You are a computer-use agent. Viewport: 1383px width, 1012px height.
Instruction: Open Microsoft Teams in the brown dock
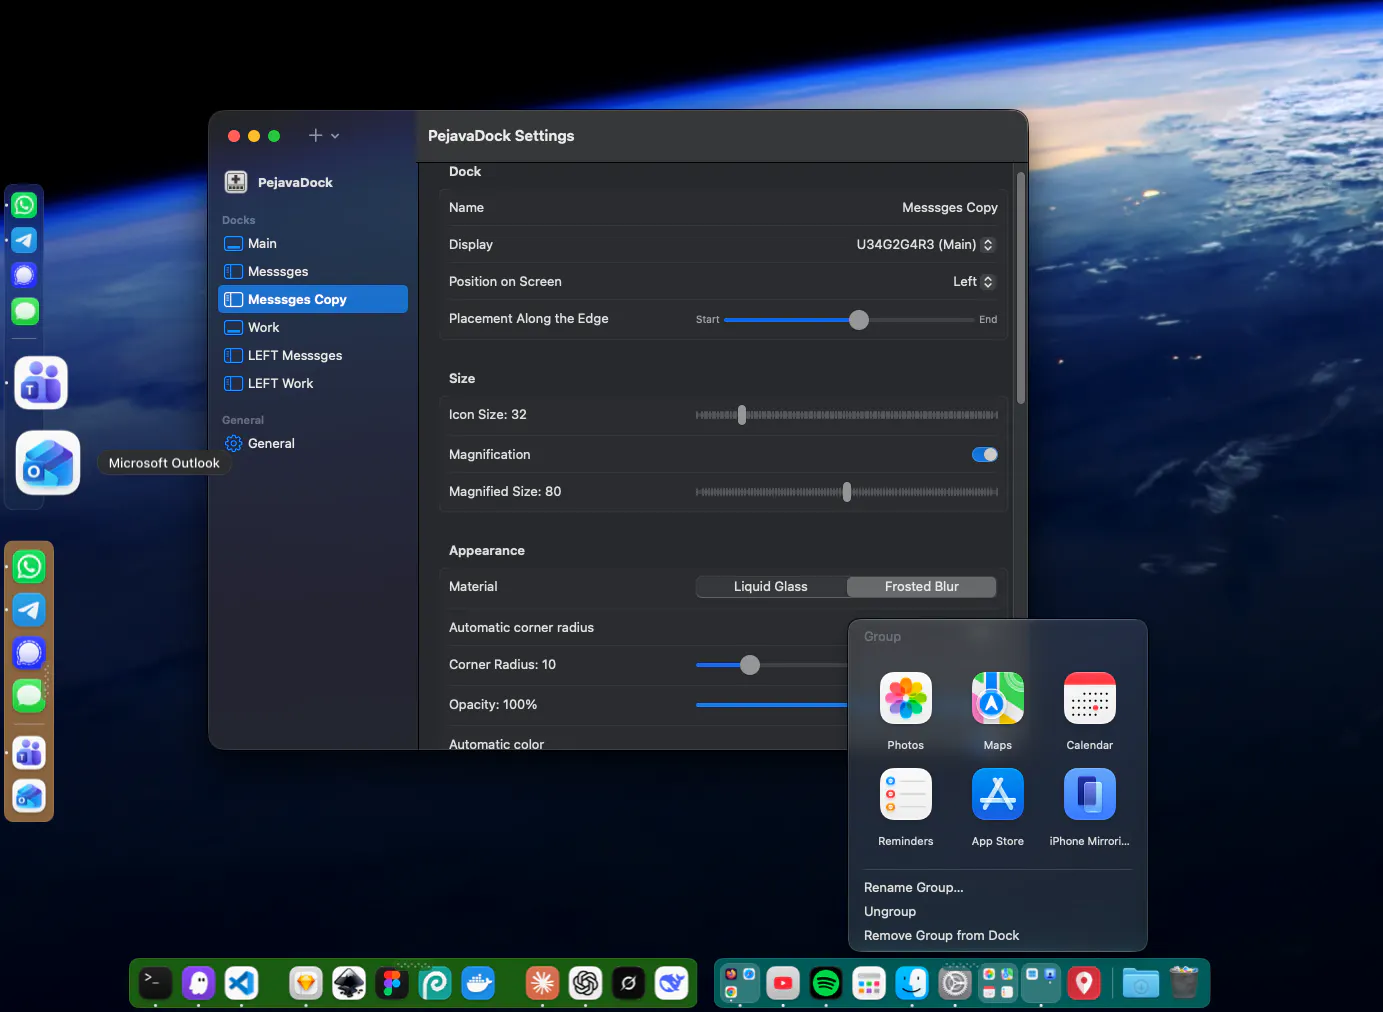click(x=29, y=753)
